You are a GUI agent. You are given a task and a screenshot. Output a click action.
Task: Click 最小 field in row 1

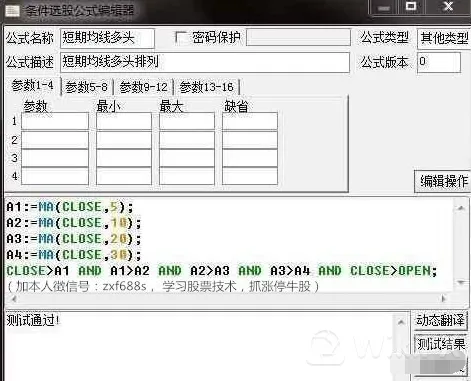coord(124,121)
